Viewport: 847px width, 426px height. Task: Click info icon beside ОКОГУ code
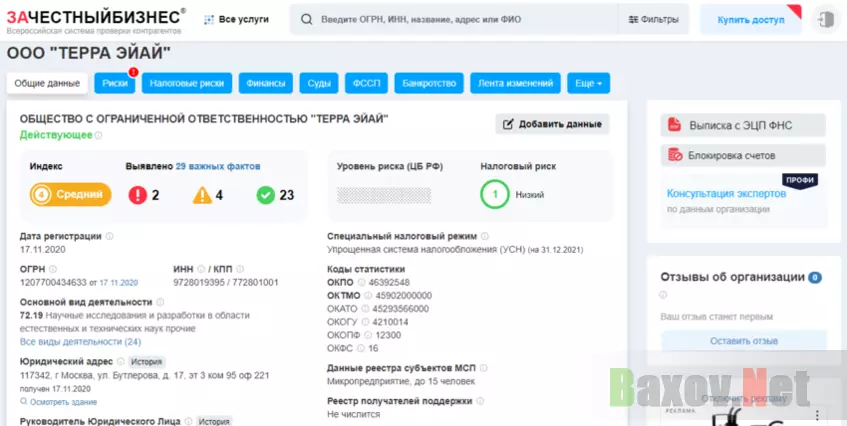(x=365, y=322)
